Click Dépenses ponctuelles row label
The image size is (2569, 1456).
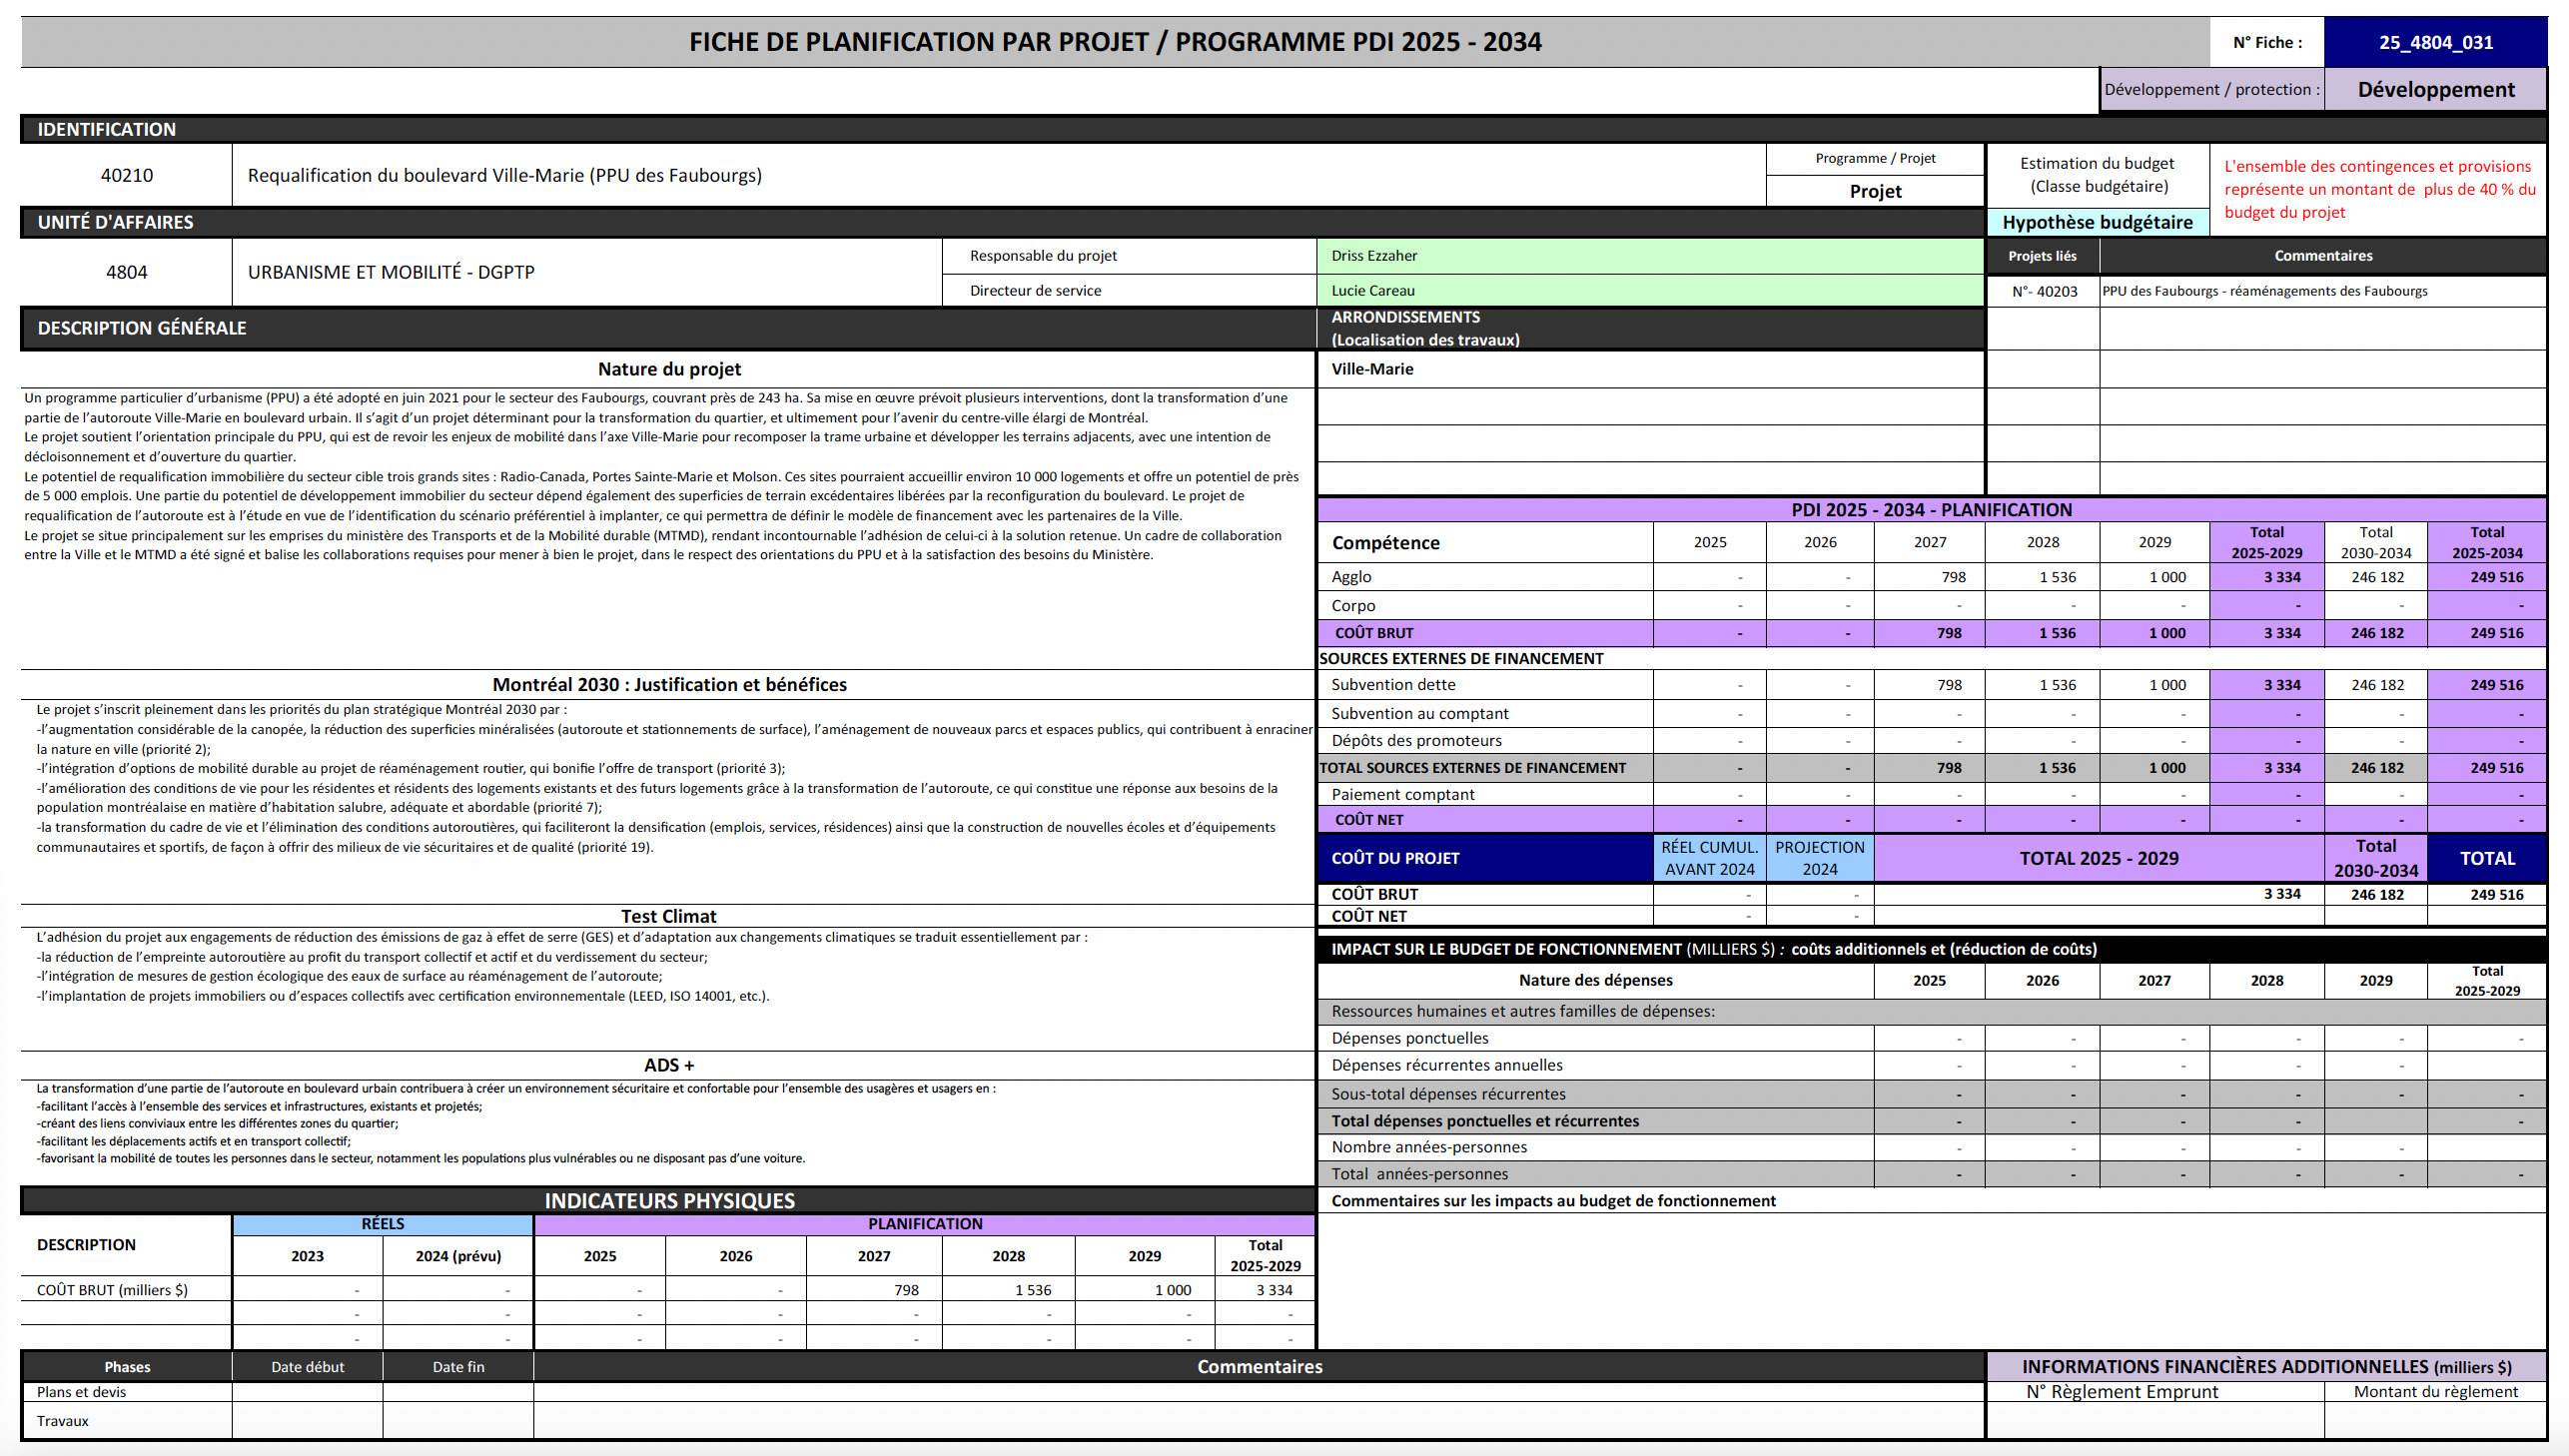[x=1410, y=1038]
